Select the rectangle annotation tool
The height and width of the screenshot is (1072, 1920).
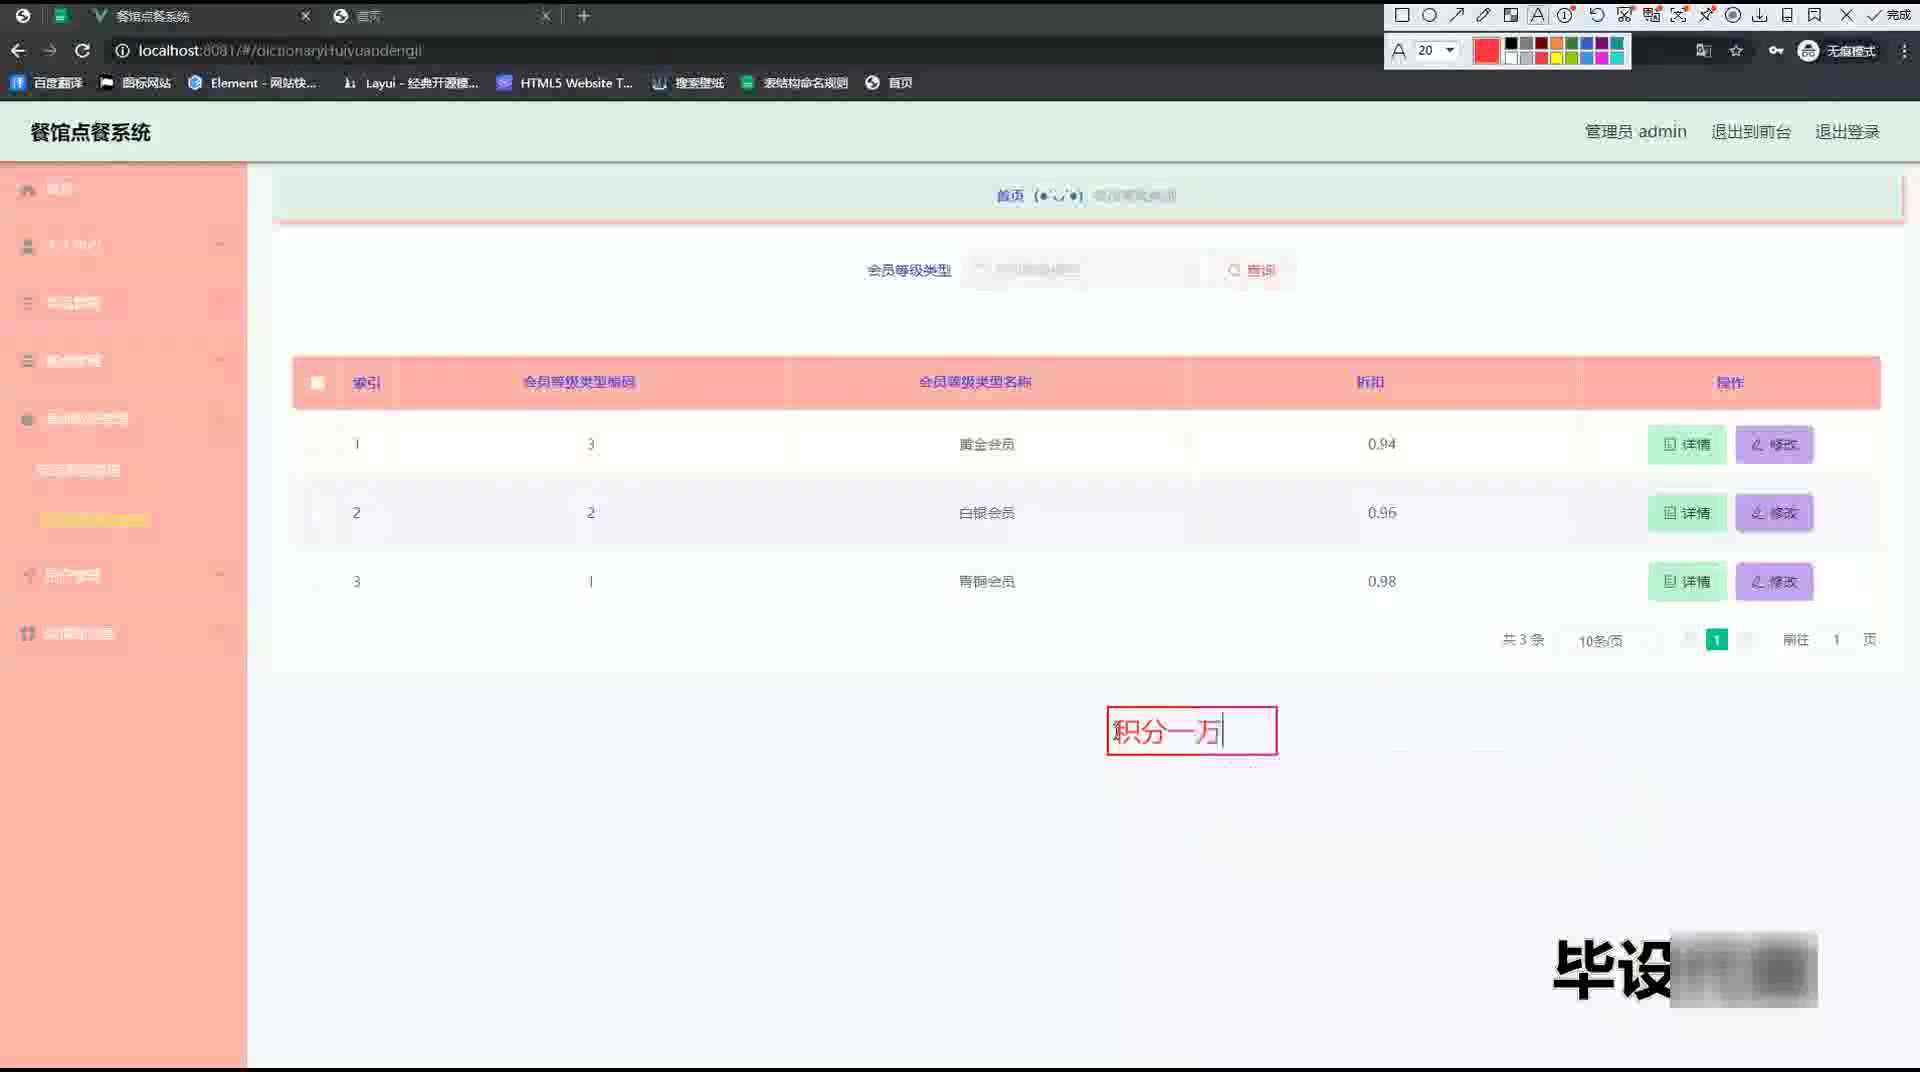pos(1402,15)
